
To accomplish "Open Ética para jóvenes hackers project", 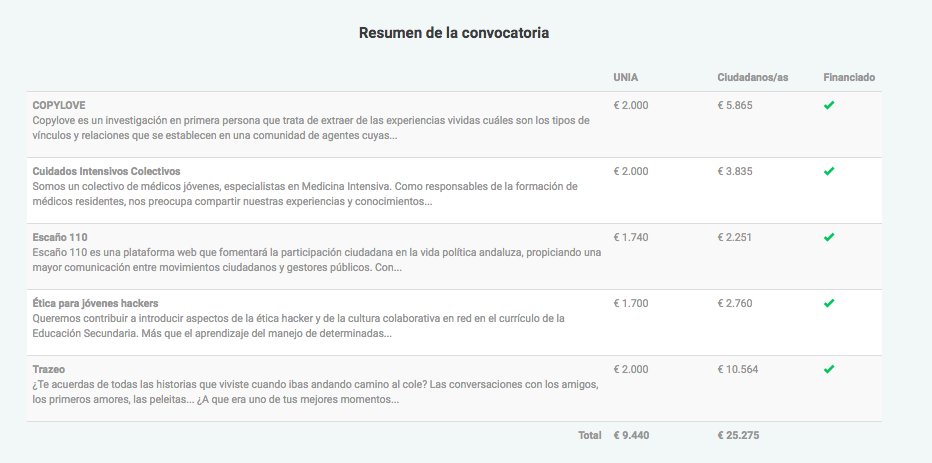I will (x=95, y=303).
